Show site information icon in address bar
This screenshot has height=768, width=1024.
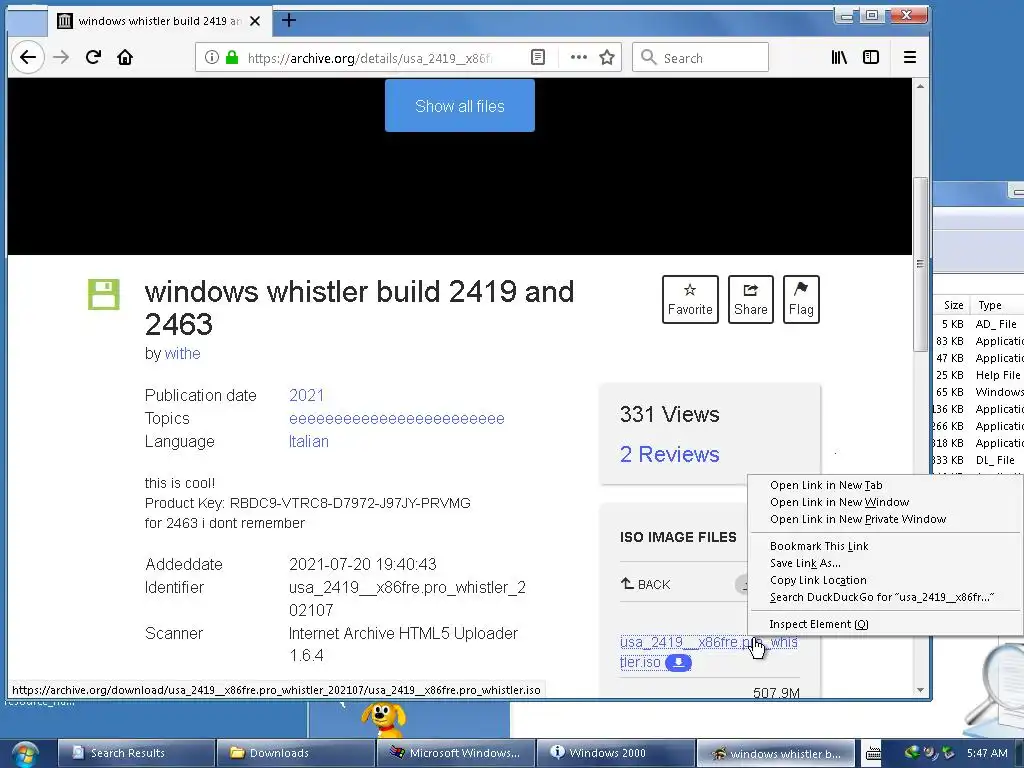point(212,57)
